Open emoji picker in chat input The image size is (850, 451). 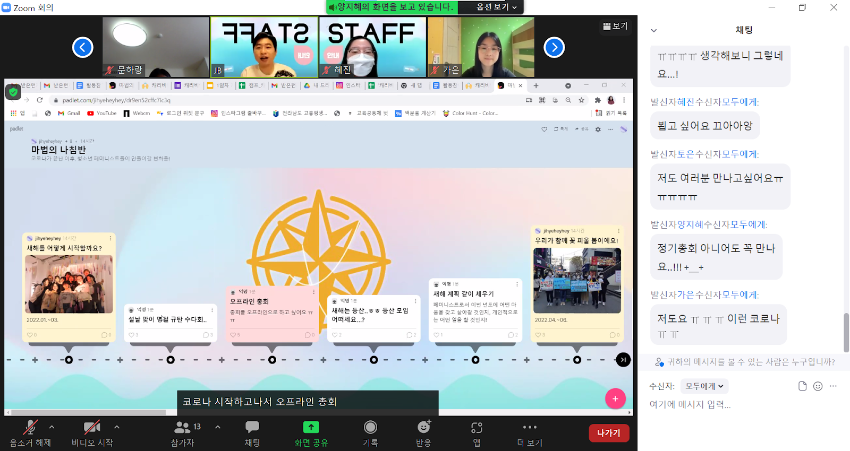coord(818,386)
